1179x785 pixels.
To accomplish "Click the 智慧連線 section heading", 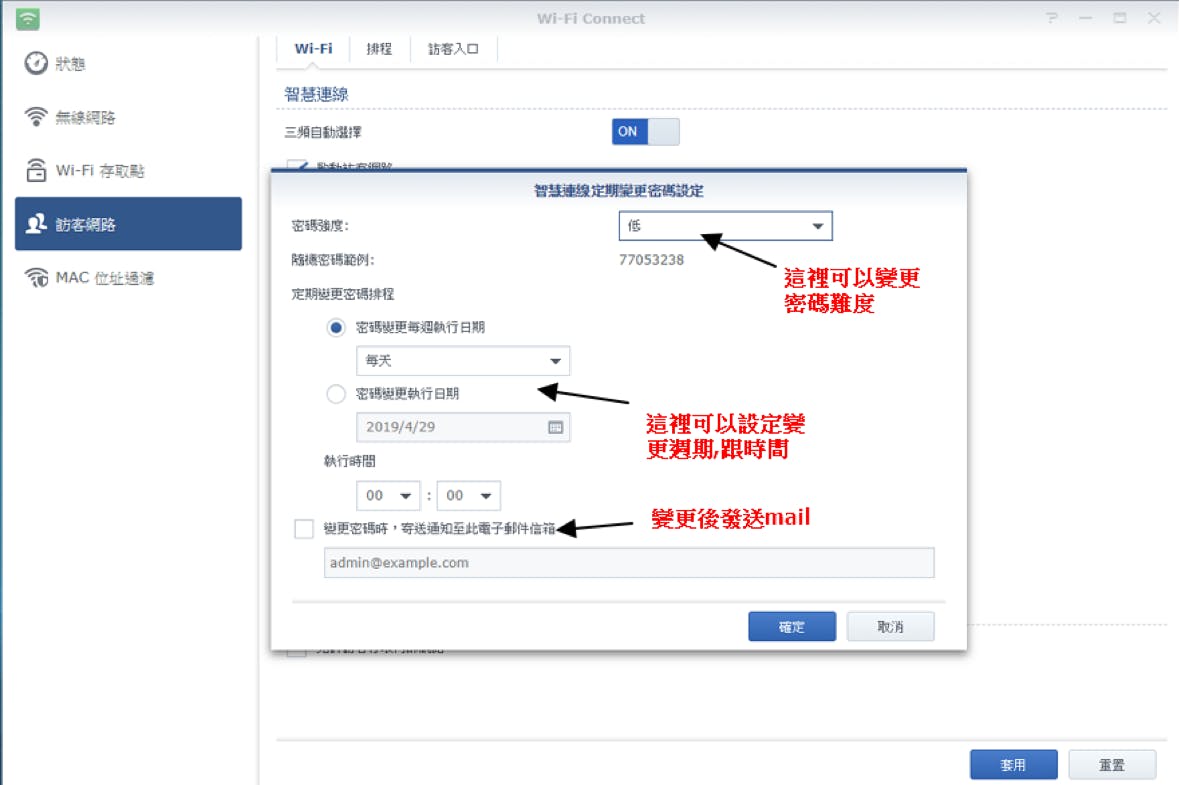I will 317,95.
